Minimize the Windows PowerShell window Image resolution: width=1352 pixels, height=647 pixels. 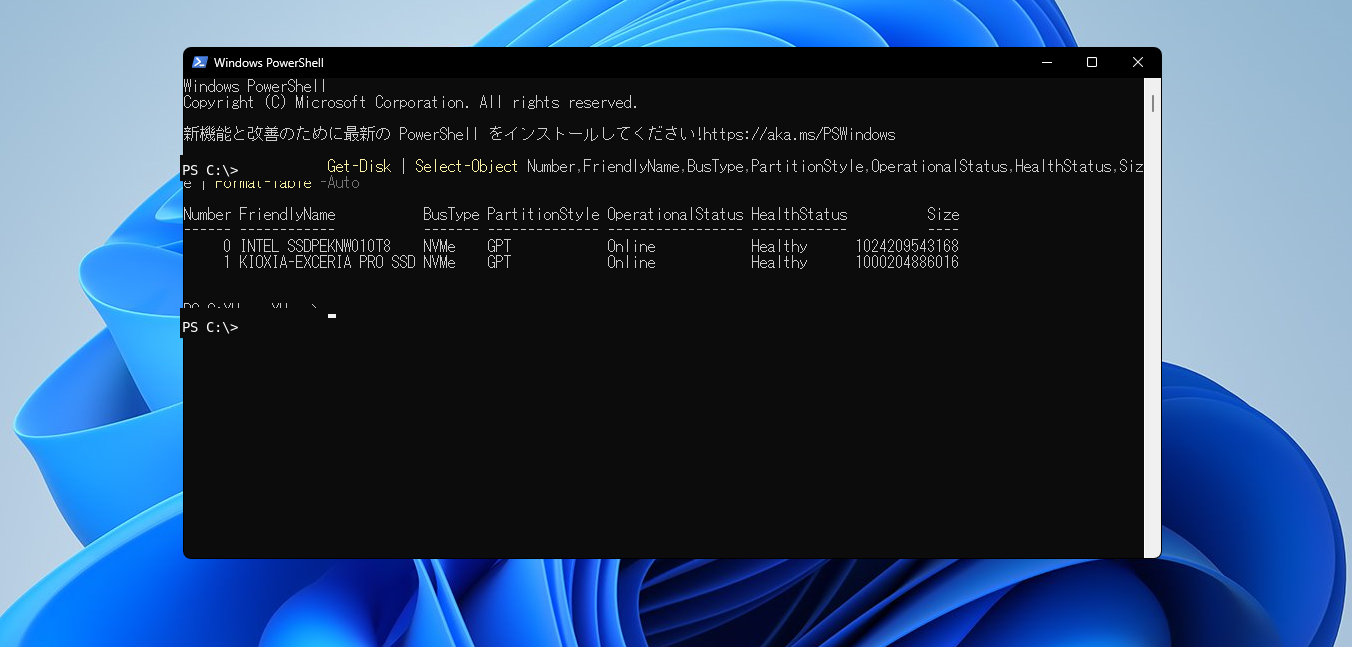click(1046, 62)
